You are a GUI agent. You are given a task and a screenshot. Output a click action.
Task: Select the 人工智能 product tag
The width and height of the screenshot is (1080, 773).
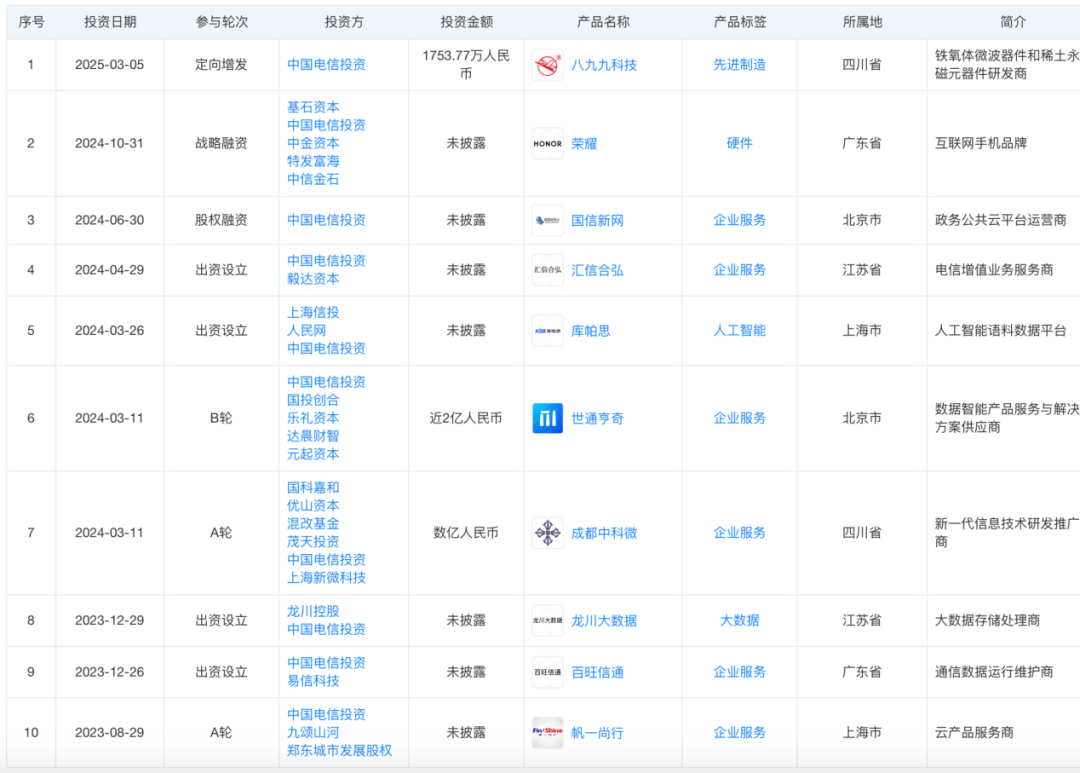(739, 331)
